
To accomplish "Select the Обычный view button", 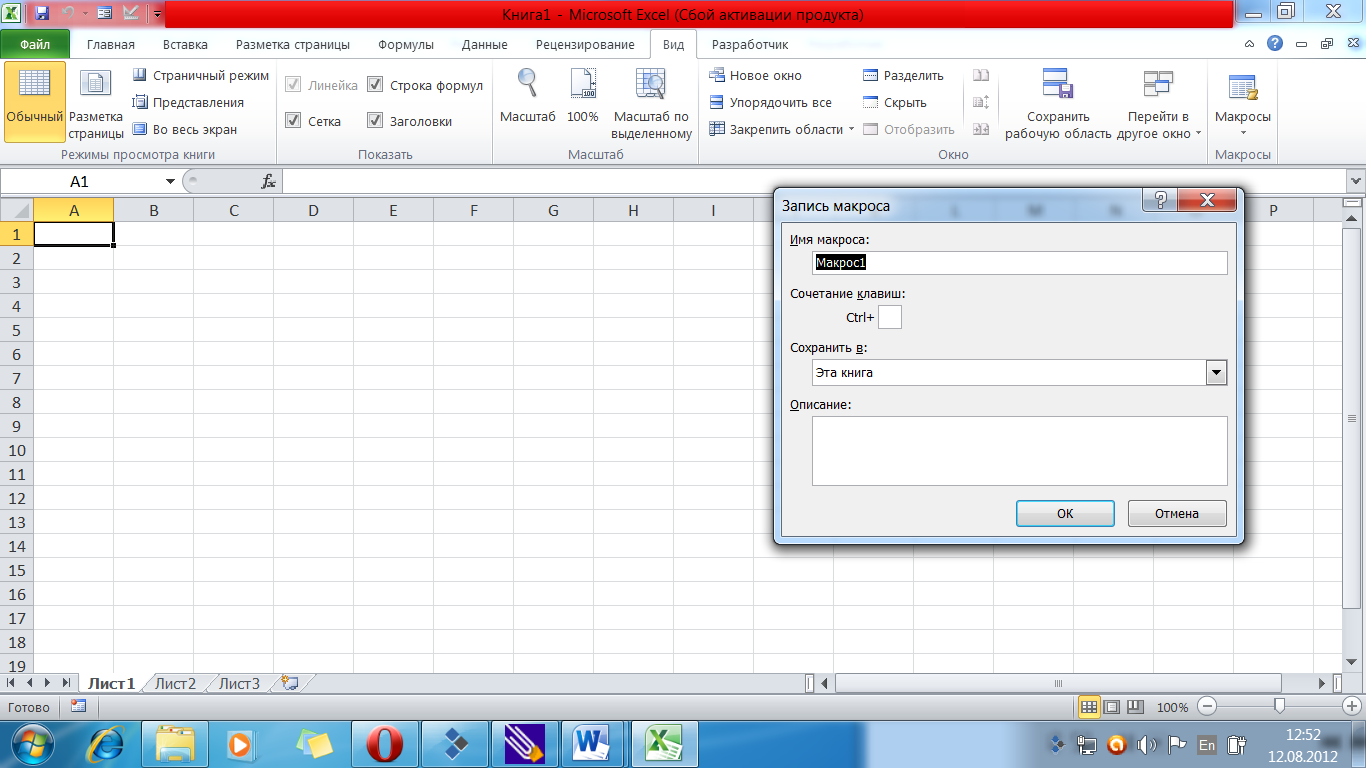I will pyautogui.click(x=35, y=102).
